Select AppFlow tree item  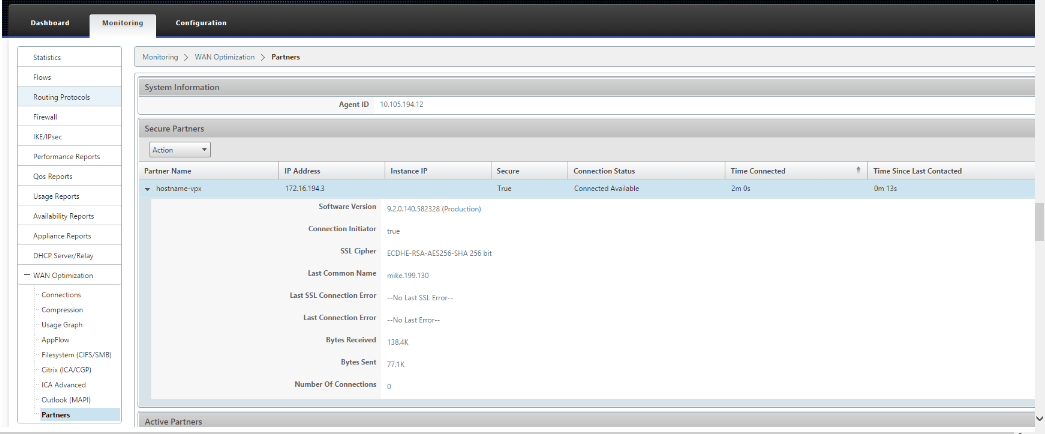click(x=55, y=340)
